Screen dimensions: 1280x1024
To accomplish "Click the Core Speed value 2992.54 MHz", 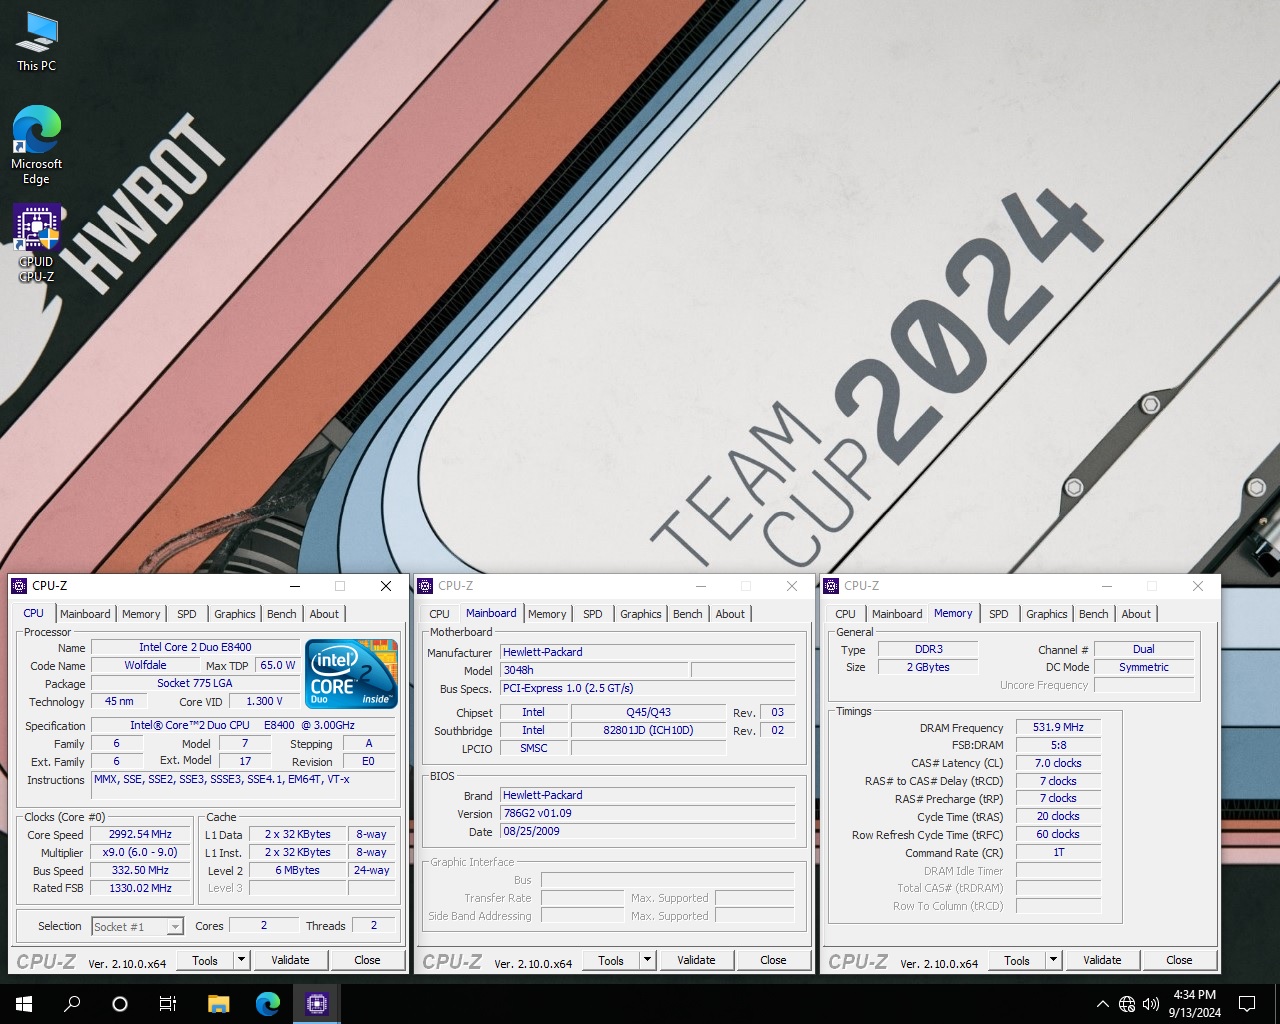I will [140, 834].
